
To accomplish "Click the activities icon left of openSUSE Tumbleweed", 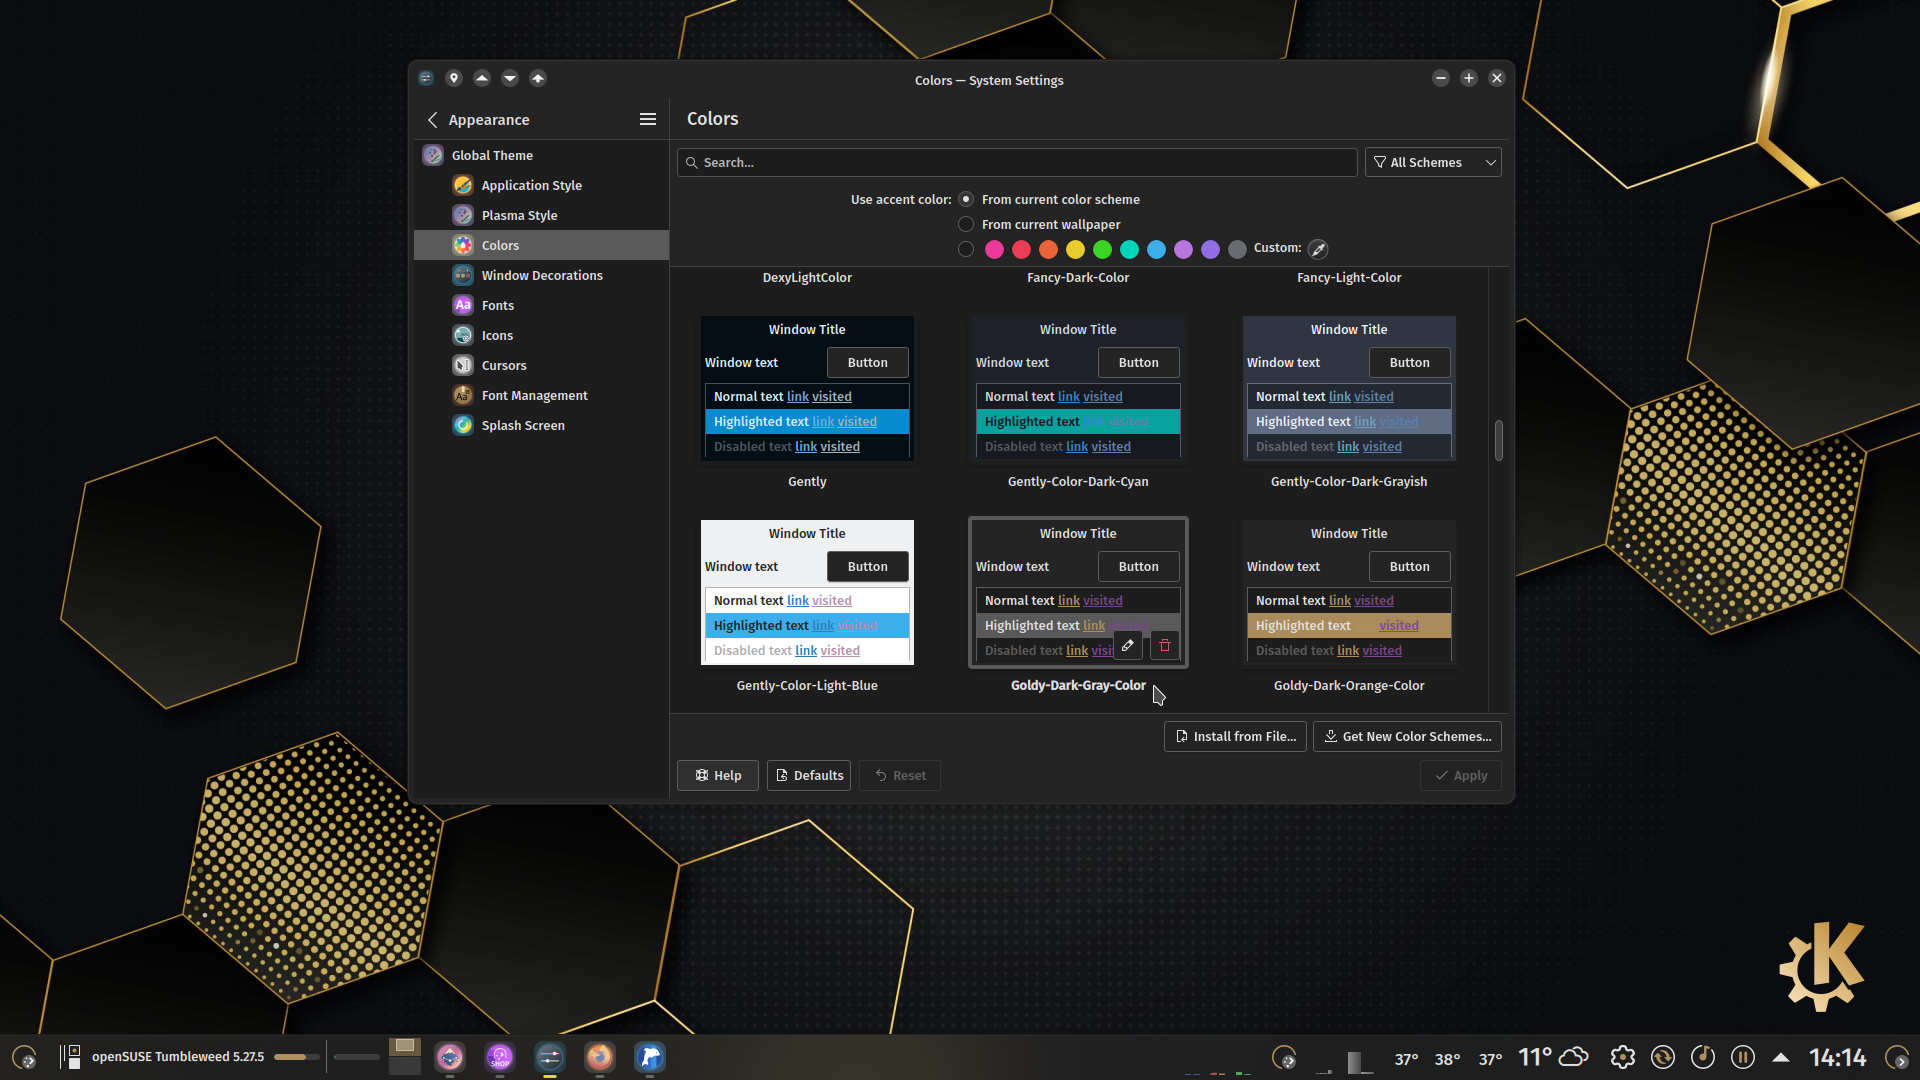I will click(x=70, y=1057).
